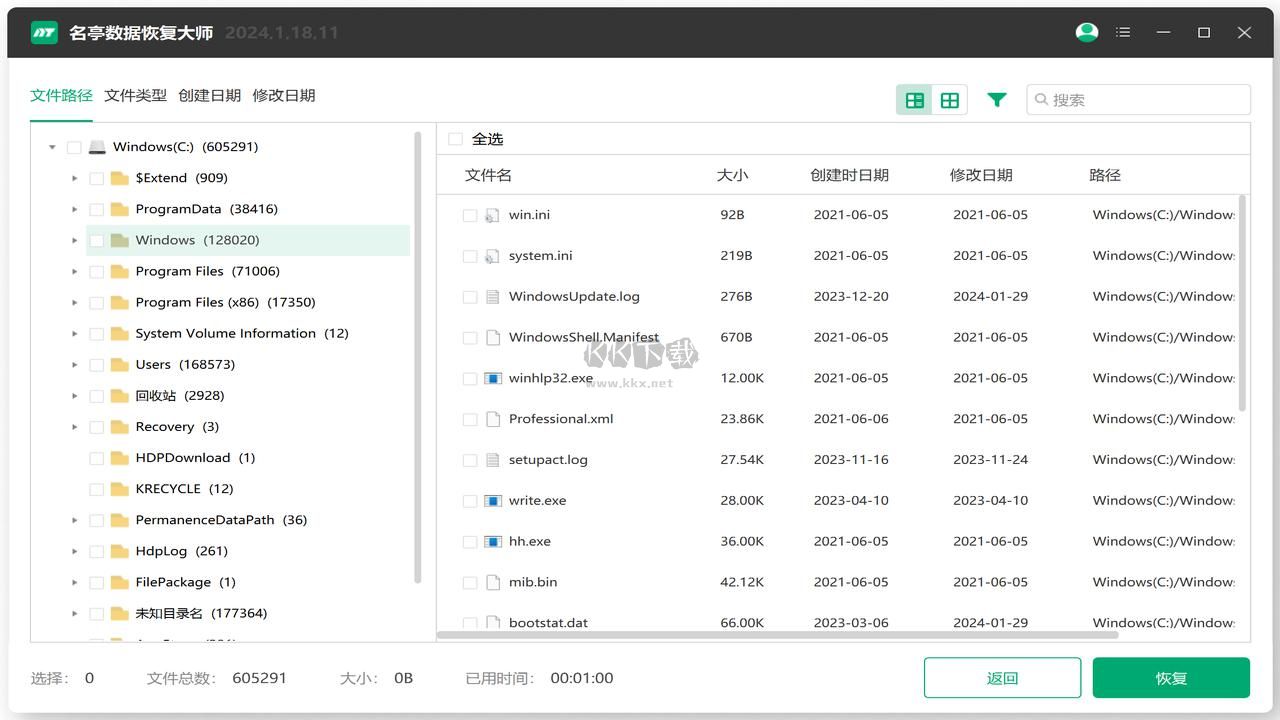Collapse the Windows(C:) drive tree node
The width and height of the screenshot is (1280, 720).
(x=52, y=147)
